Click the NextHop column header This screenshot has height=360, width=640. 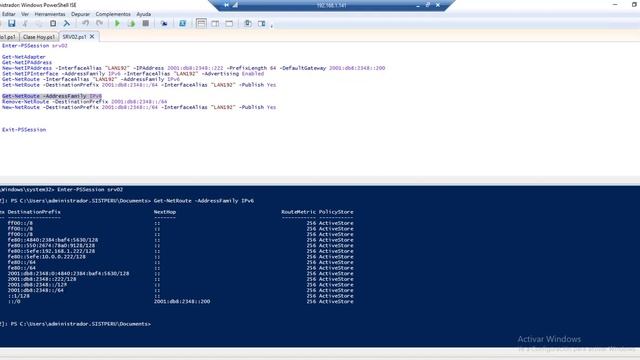point(165,212)
